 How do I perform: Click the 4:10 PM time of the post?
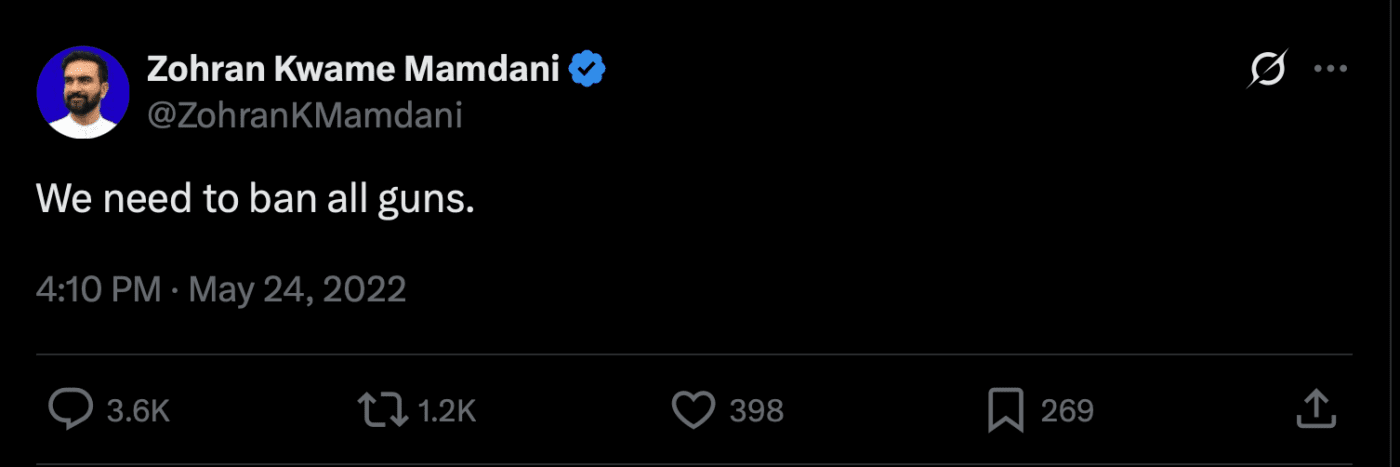point(98,290)
